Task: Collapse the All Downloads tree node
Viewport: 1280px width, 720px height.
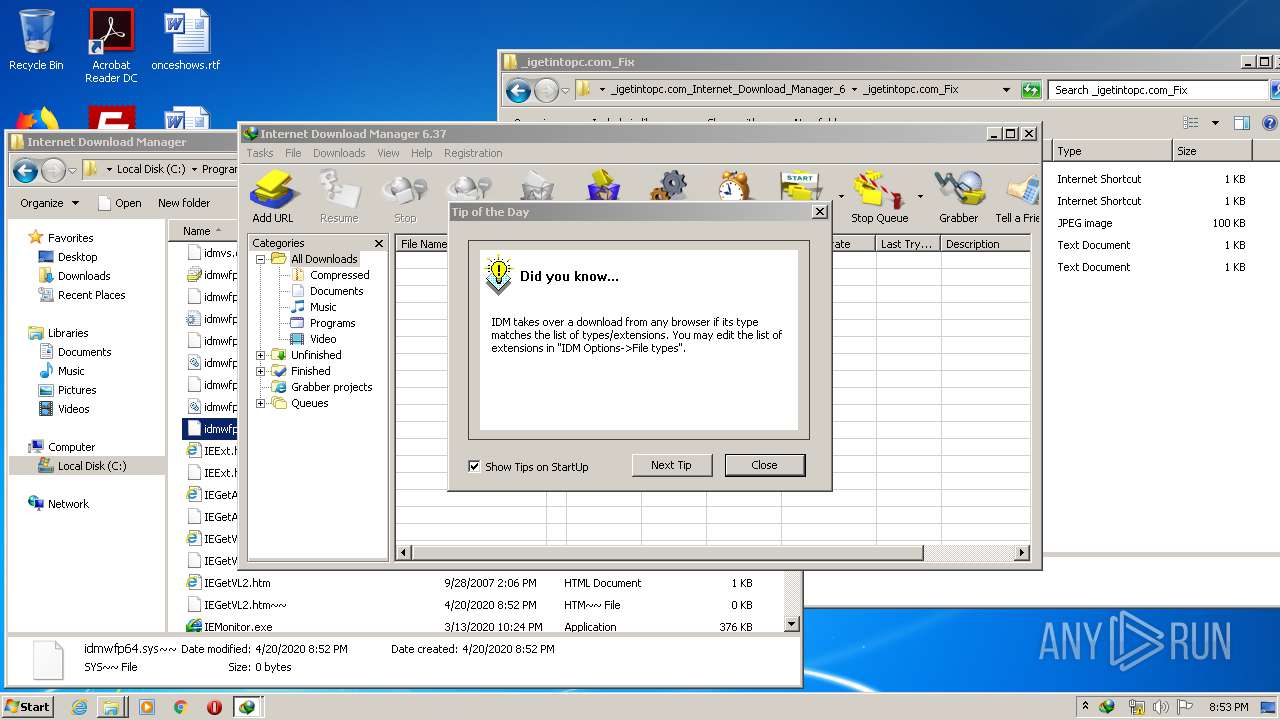Action: pos(261,259)
